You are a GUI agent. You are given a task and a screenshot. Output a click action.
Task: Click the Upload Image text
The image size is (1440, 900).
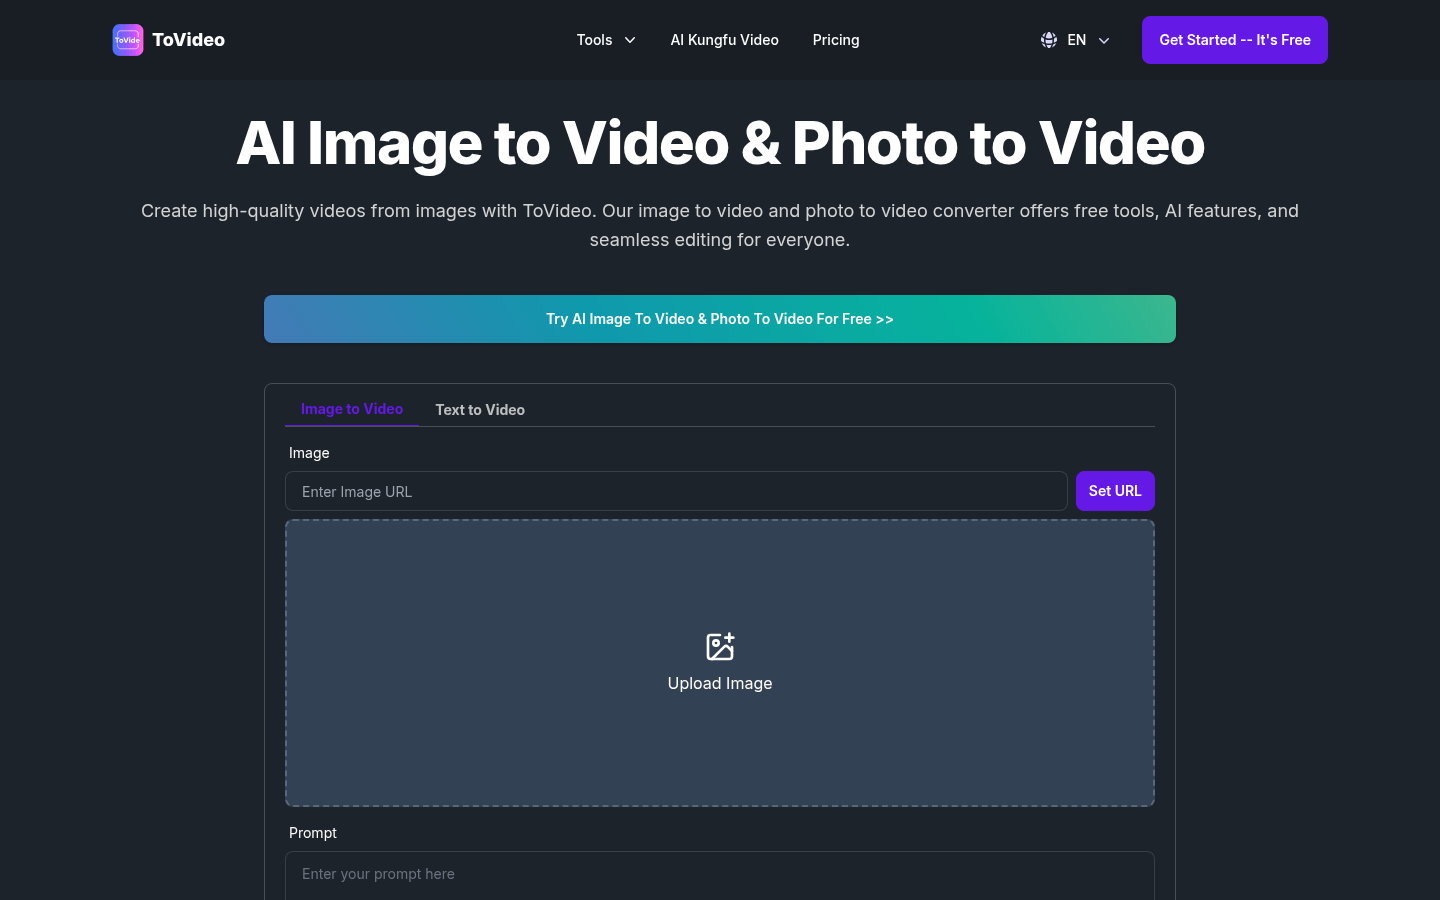point(720,683)
